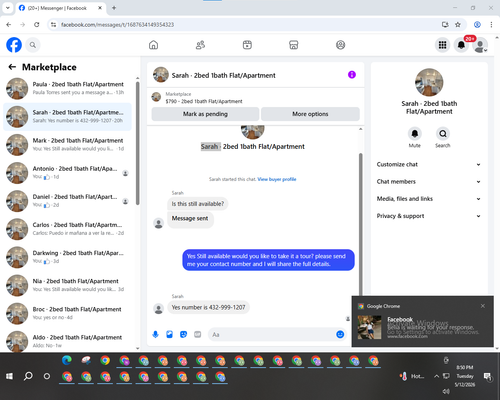Open the tab search dropdown arrow
The height and width of the screenshot is (400, 500).
8,8
